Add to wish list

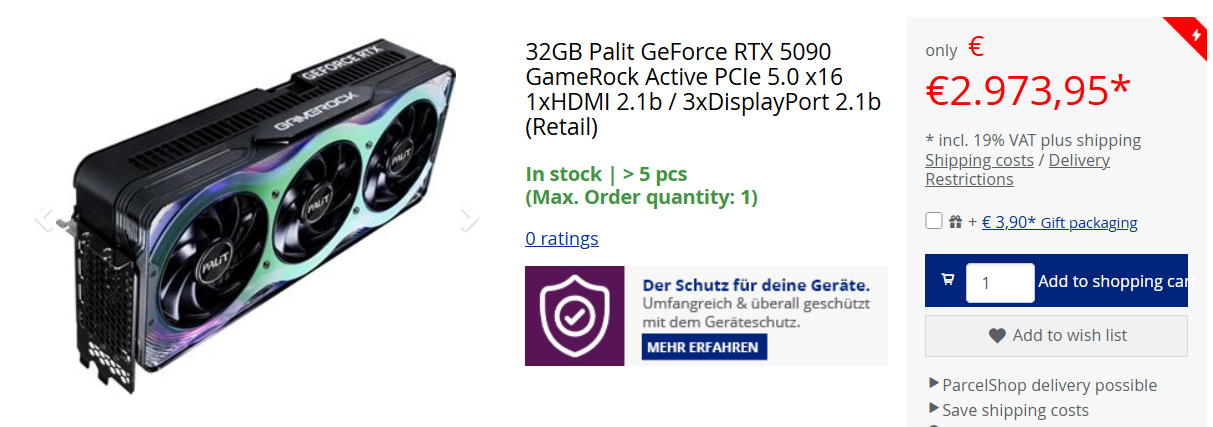[x=1056, y=336]
